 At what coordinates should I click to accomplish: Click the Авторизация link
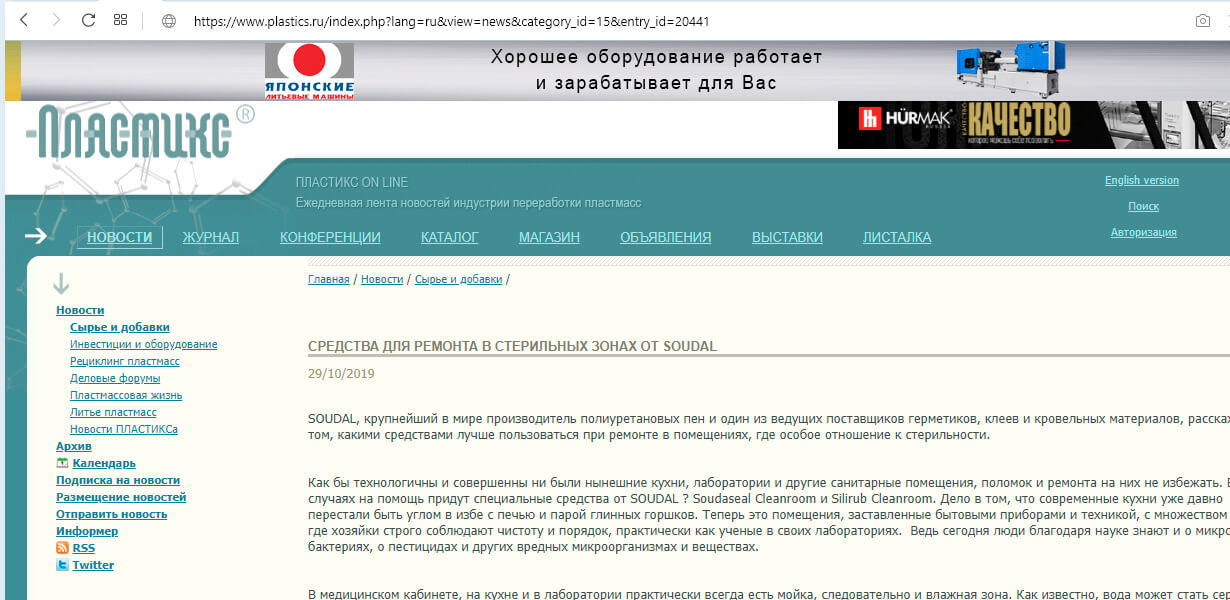pyautogui.click(x=1143, y=232)
